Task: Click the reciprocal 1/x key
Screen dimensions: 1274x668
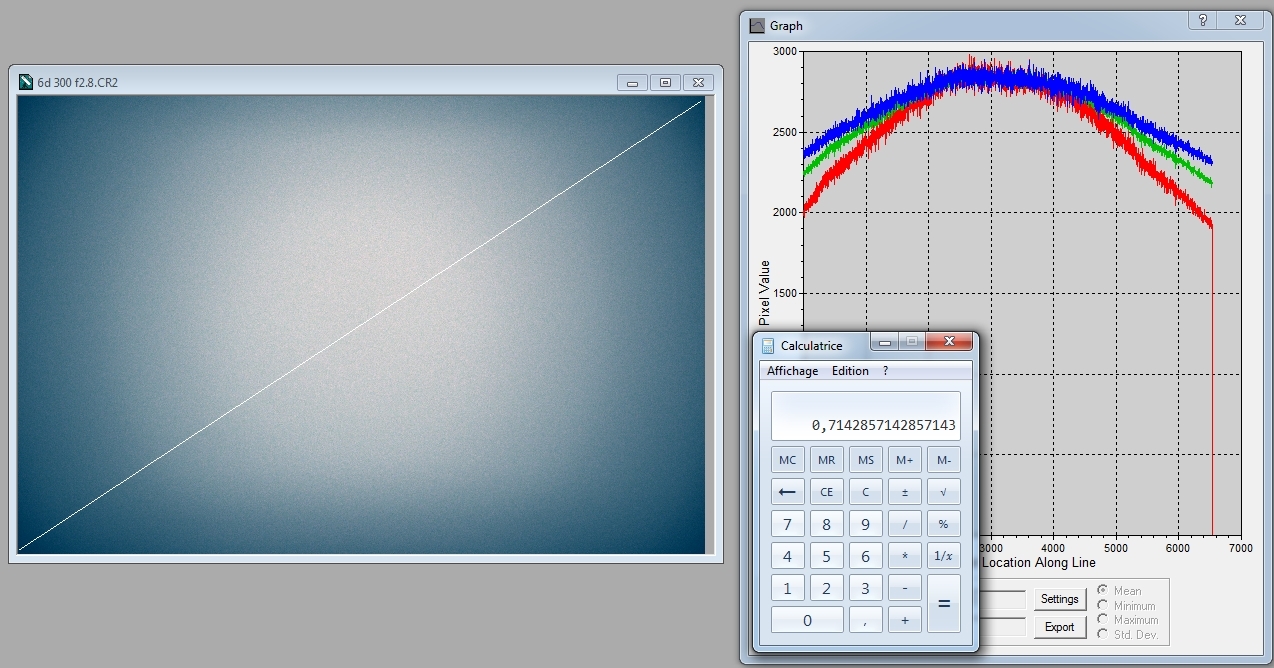Action: (x=944, y=556)
